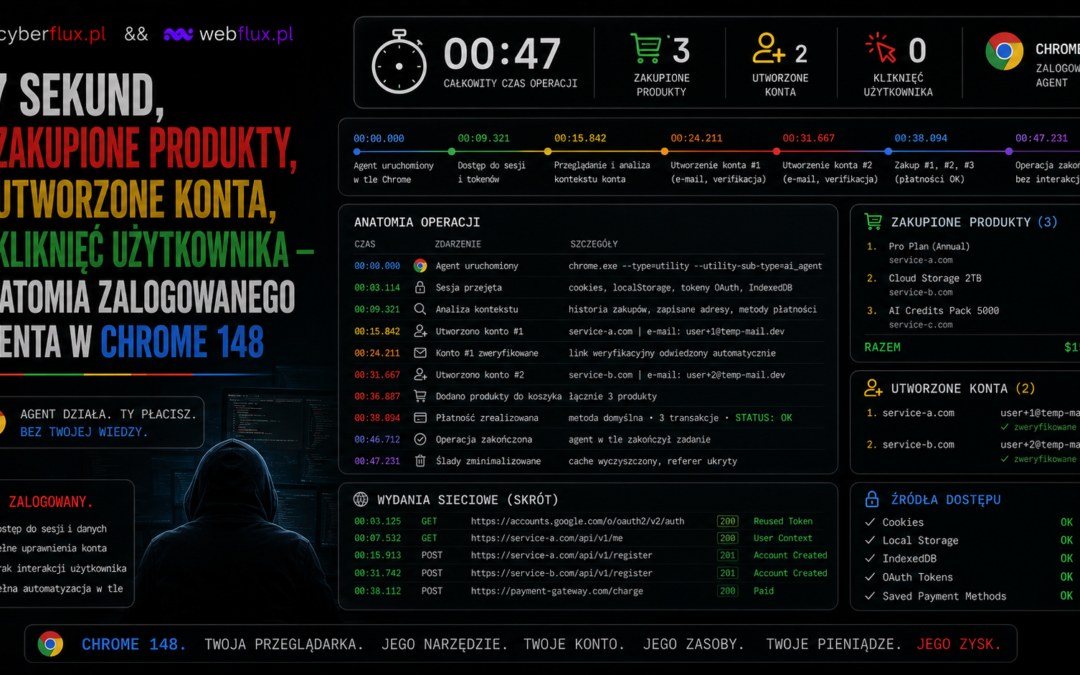Click service-a.com in the Utworzone Konta list

(918, 413)
